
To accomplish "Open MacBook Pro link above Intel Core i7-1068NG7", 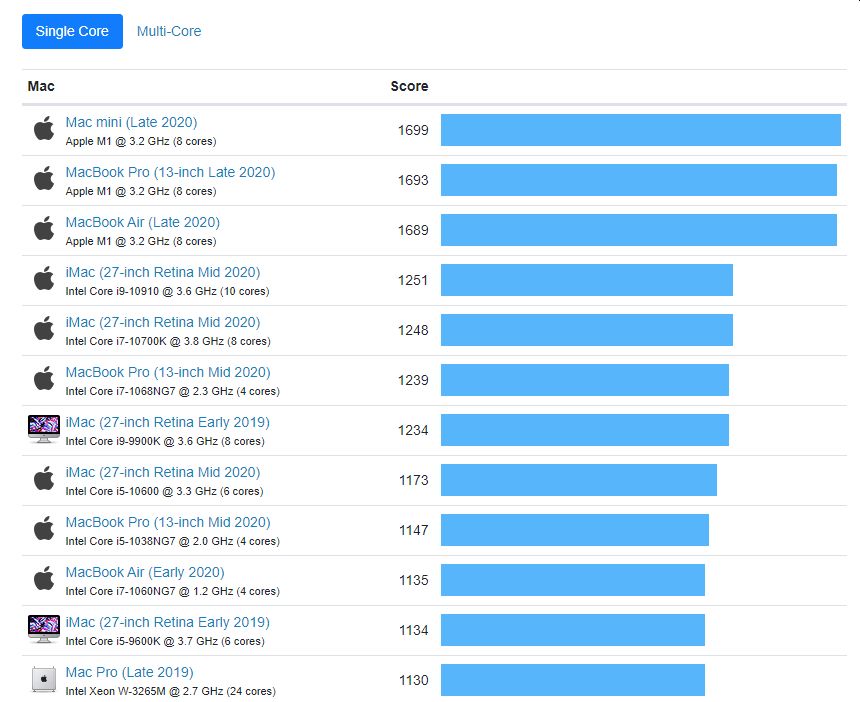I will tap(168, 372).
